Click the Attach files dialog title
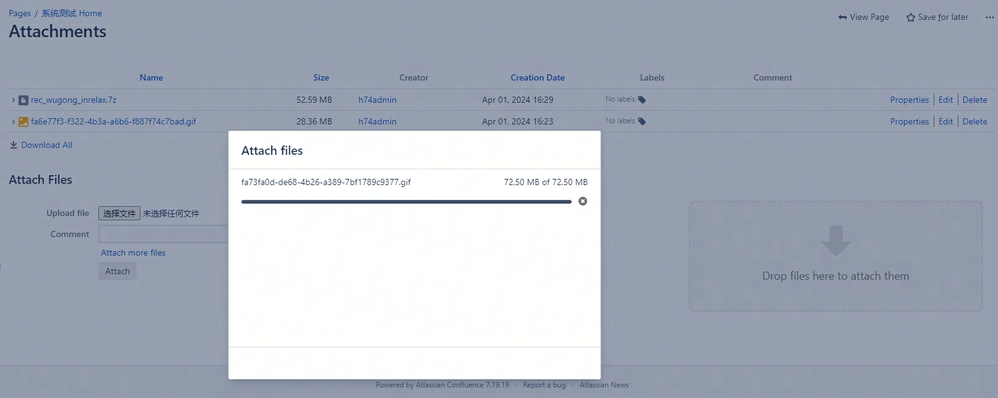 pyautogui.click(x=272, y=151)
